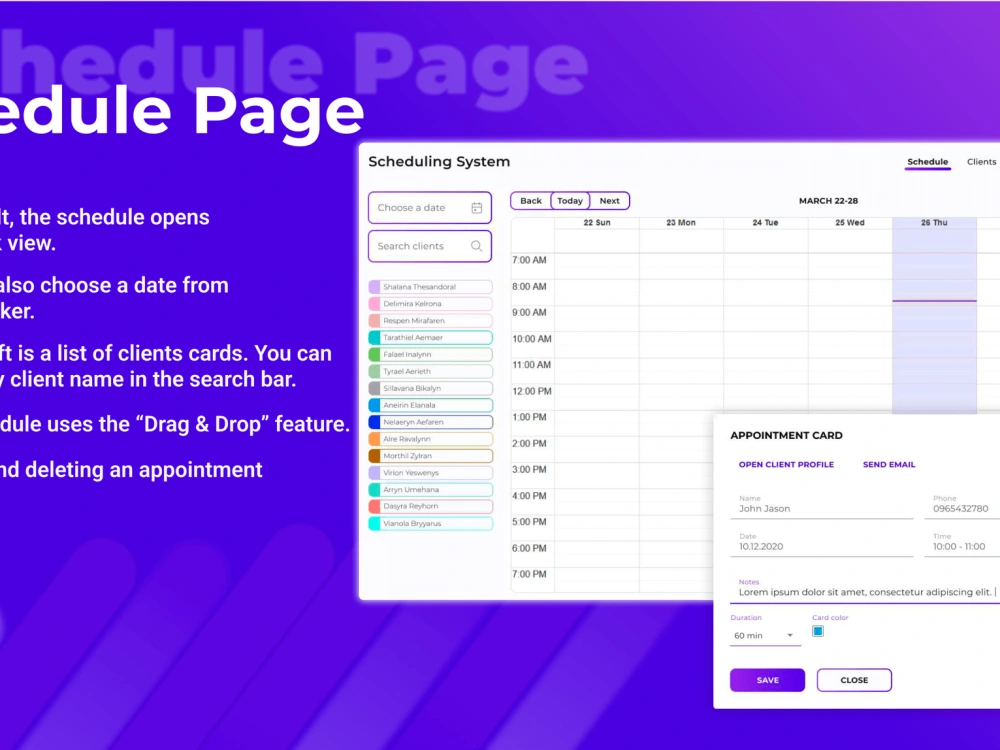Click the 7:00 AM time label
The width and height of the screenshot is (1000, 750).
click(x=529, y=260)
